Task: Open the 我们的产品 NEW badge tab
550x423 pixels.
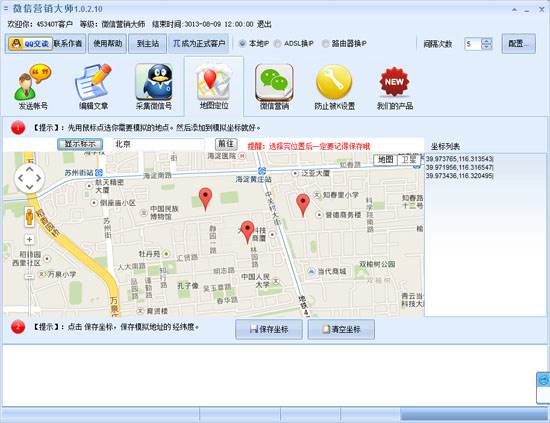Action: [x=395, y=86]
